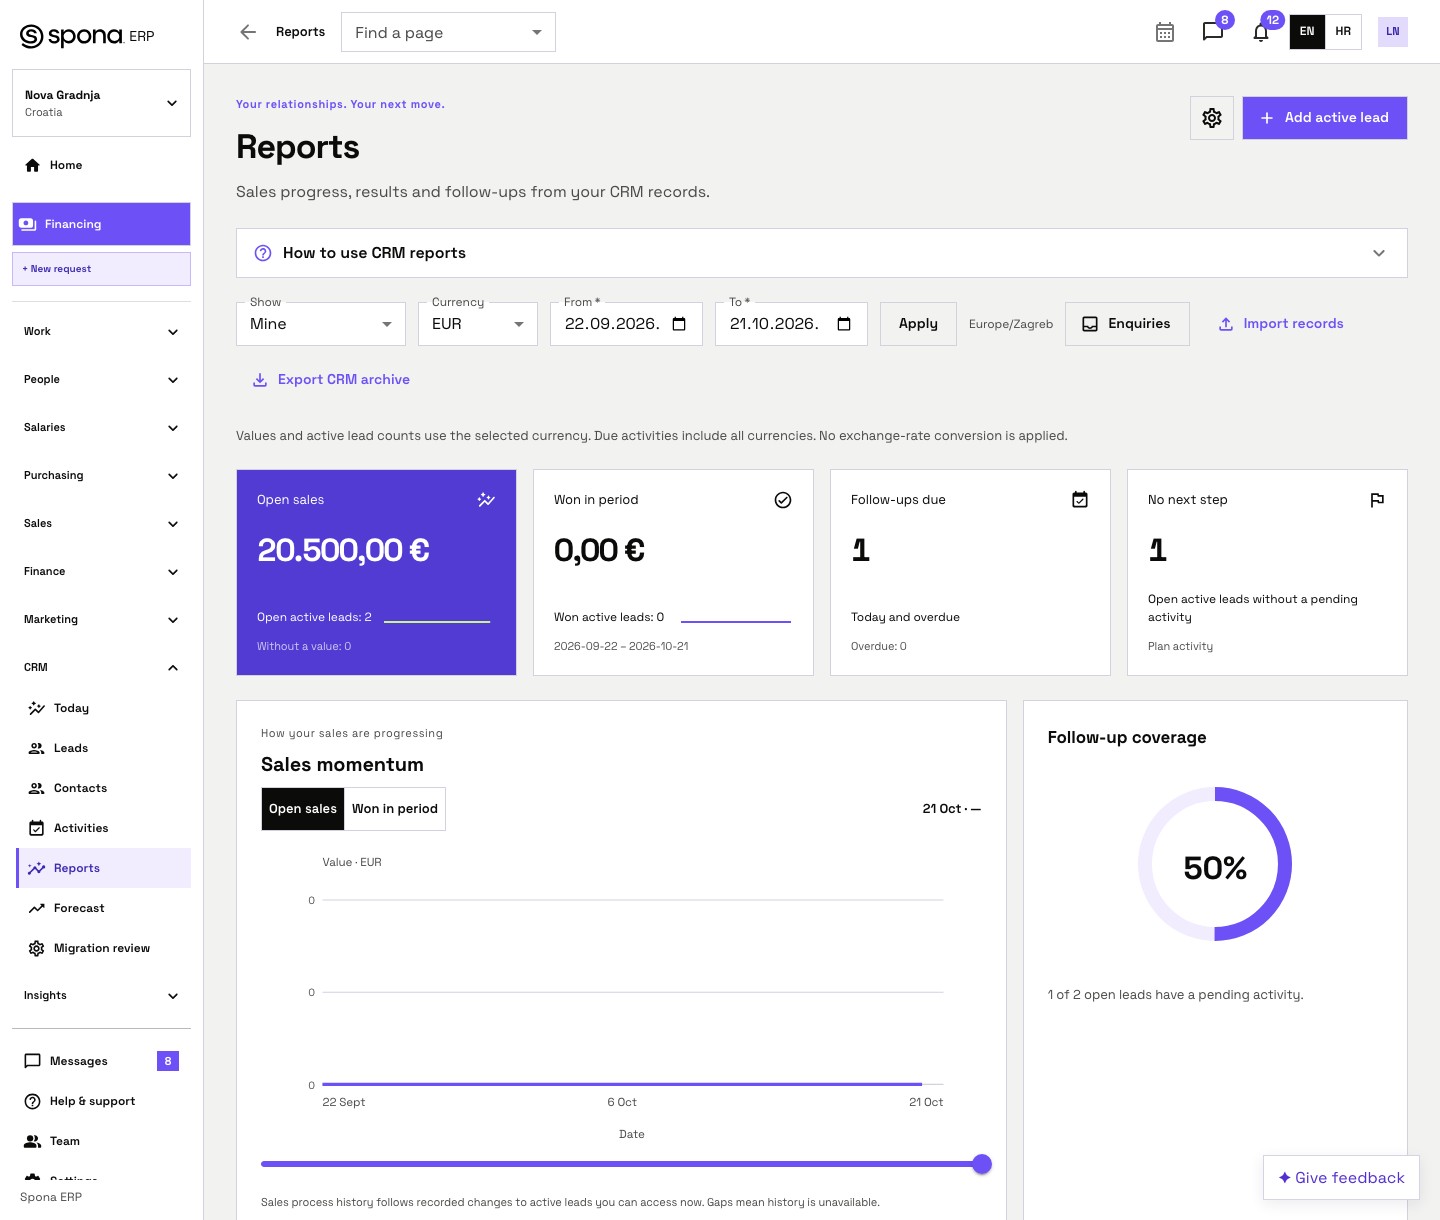Open Leads in the CRM menu
The image size is (1440, 1220).
click(x=104, y=748)
